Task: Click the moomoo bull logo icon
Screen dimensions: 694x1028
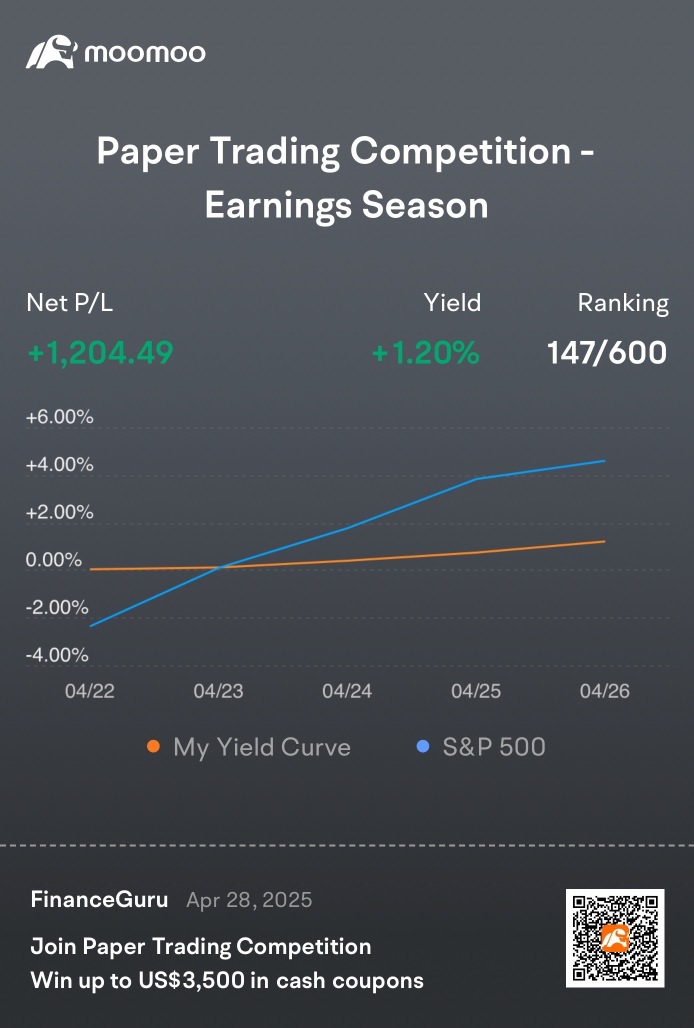Action: tap(52, 52)
